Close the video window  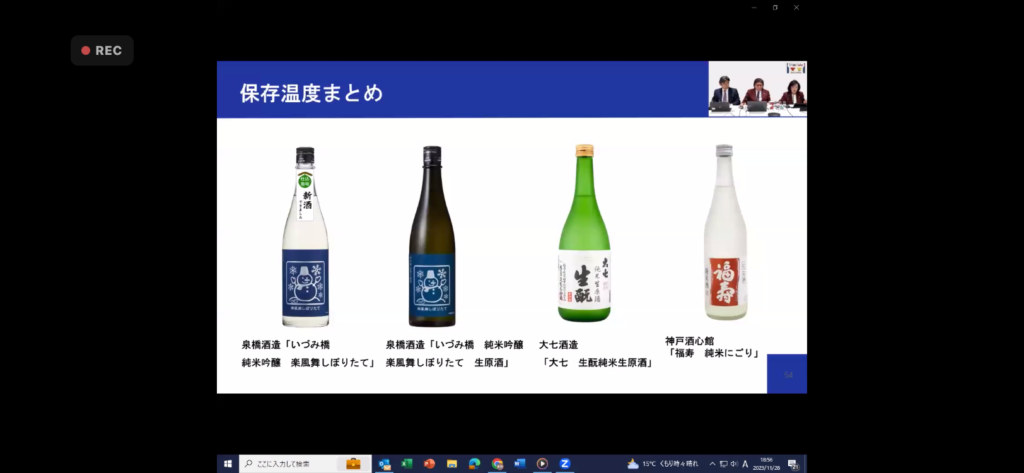[x=796, y=7]
